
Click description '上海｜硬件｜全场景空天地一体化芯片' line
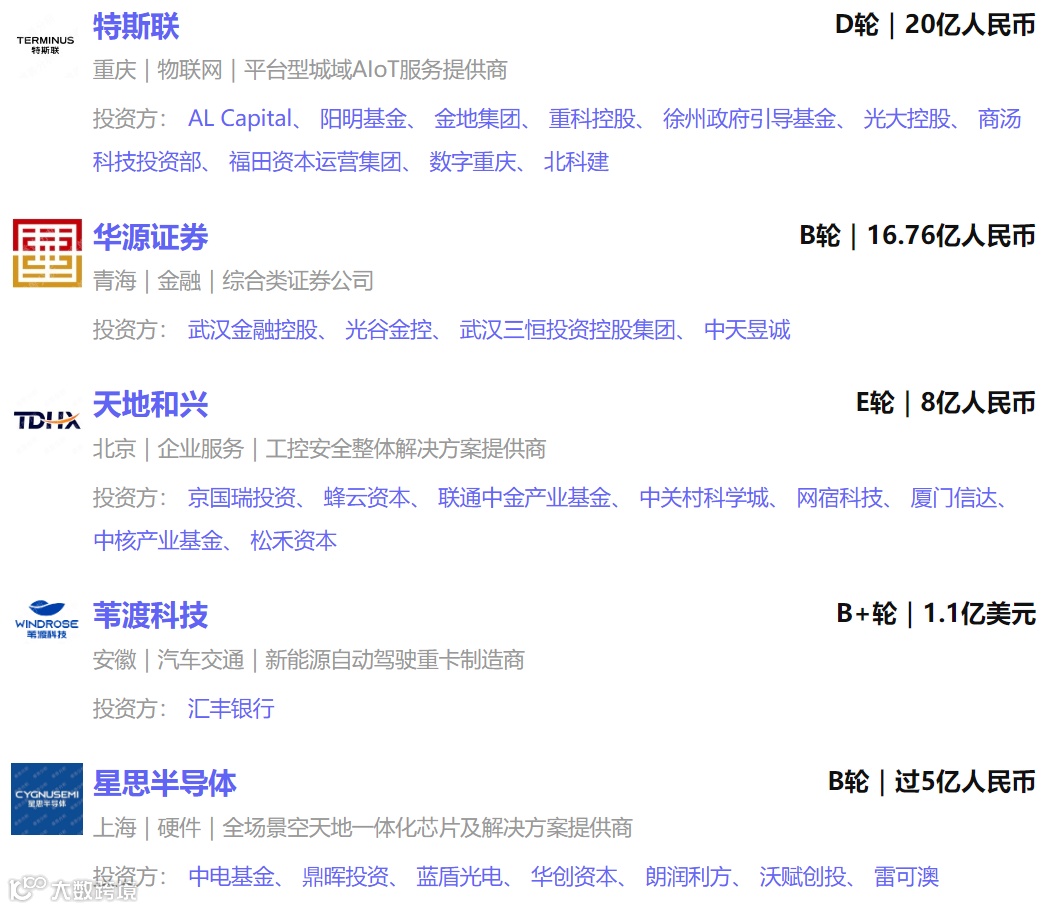pyautogui.click(x=363, y=827)
